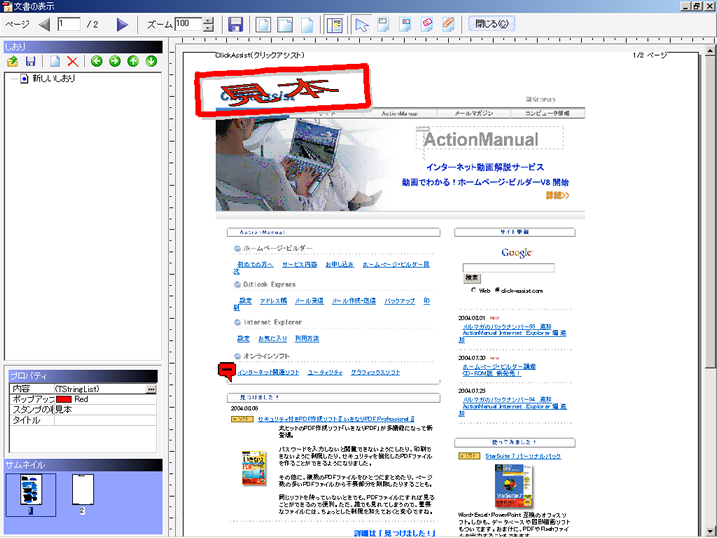Image resolution: width=717 pixels, height=538 pixels.
Task: Increase zoom with the up stepper
Action: tap(208, 21)
